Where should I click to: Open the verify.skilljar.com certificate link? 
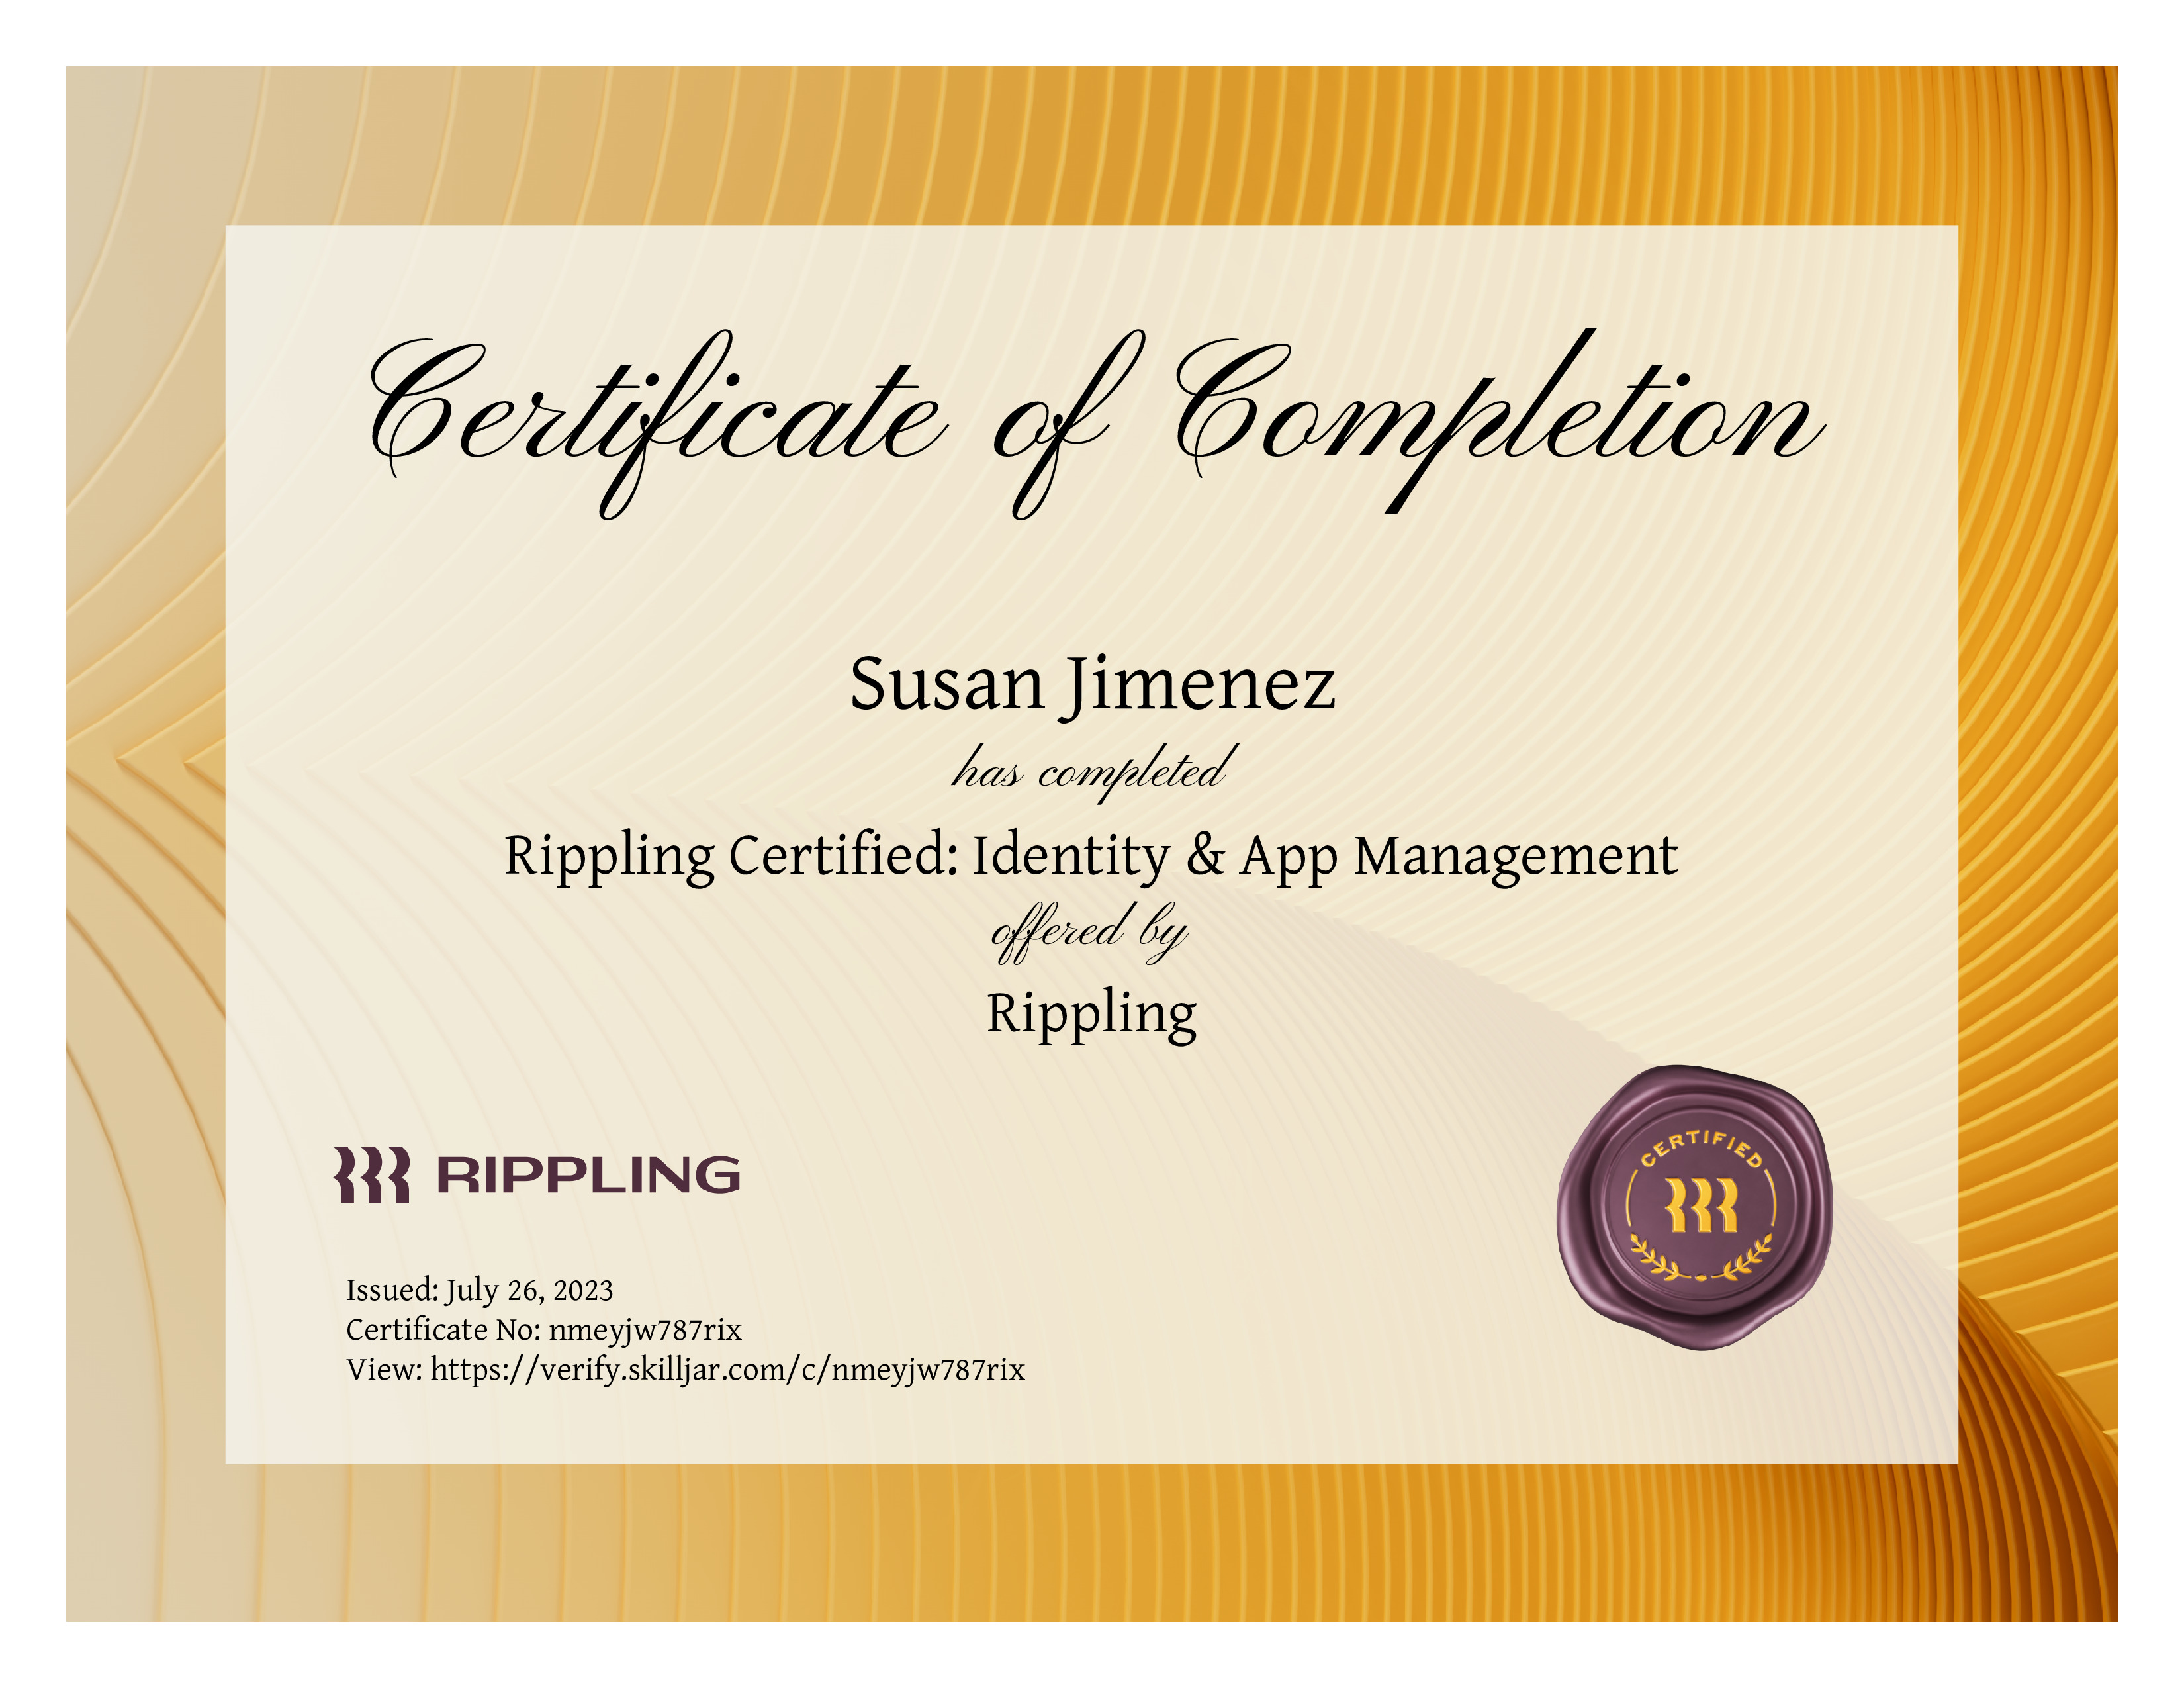[x=728, y=1369]
